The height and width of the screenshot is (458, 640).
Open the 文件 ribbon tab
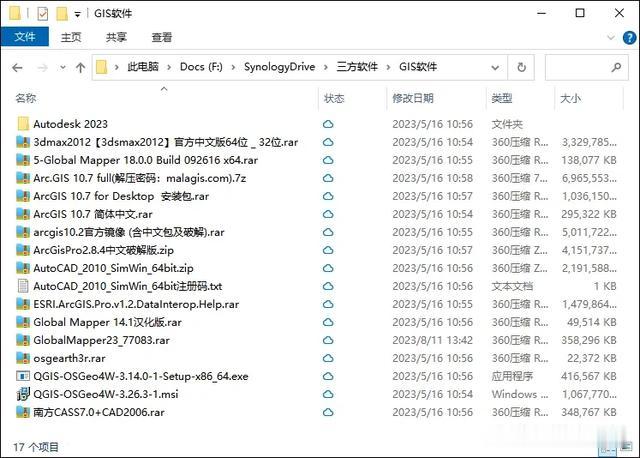(24, 37)
